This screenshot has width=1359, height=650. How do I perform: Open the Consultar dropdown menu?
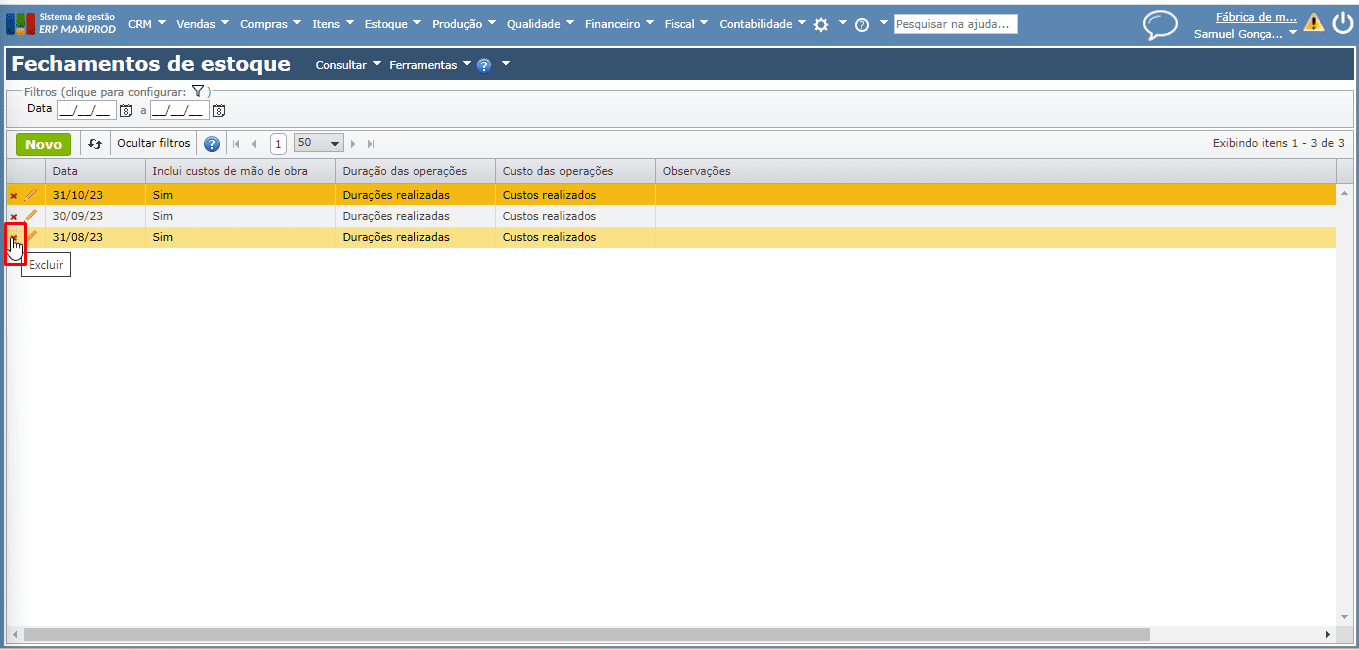pos(347,65)
